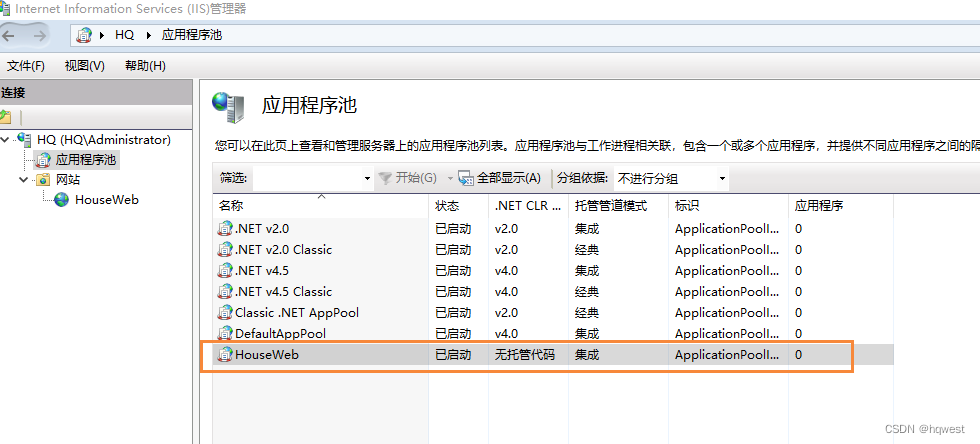Click the 筛选 filter text field
Screen dimensions: 980x444
point(306,178)
